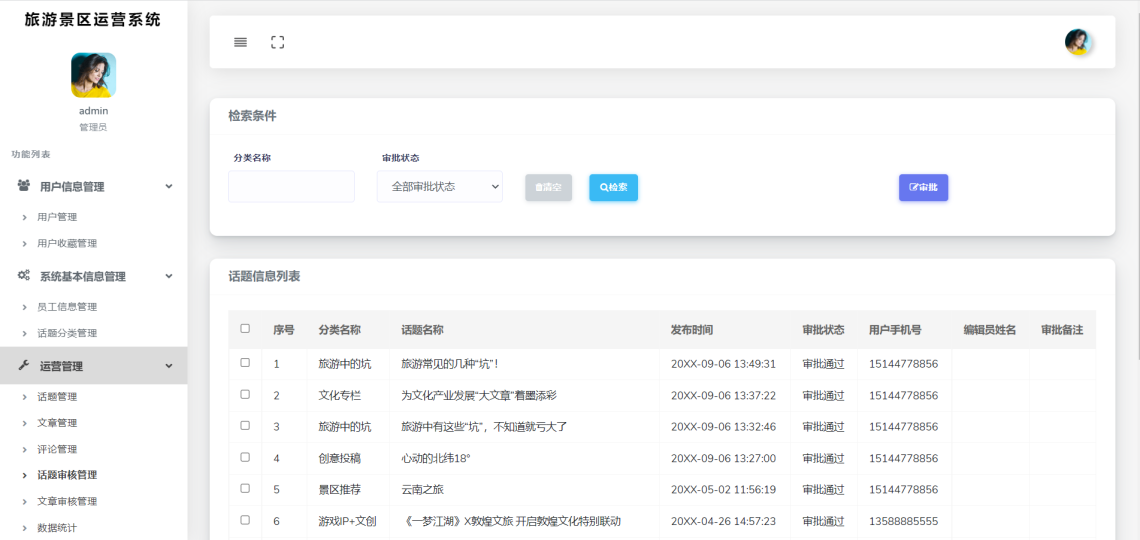Viewport: 1140px width, 540px height.
Task: Check the row 1 旅游常见的几种"坑" checkbox
Action: pos(245,362)
